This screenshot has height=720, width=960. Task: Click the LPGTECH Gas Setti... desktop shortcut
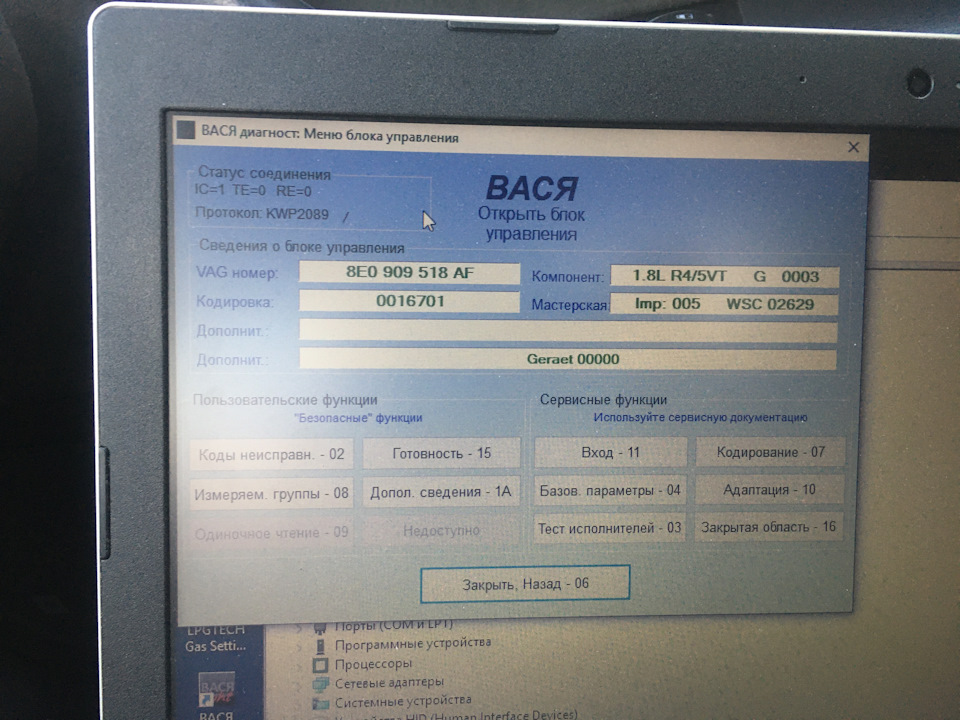click(x=216, y=638)
